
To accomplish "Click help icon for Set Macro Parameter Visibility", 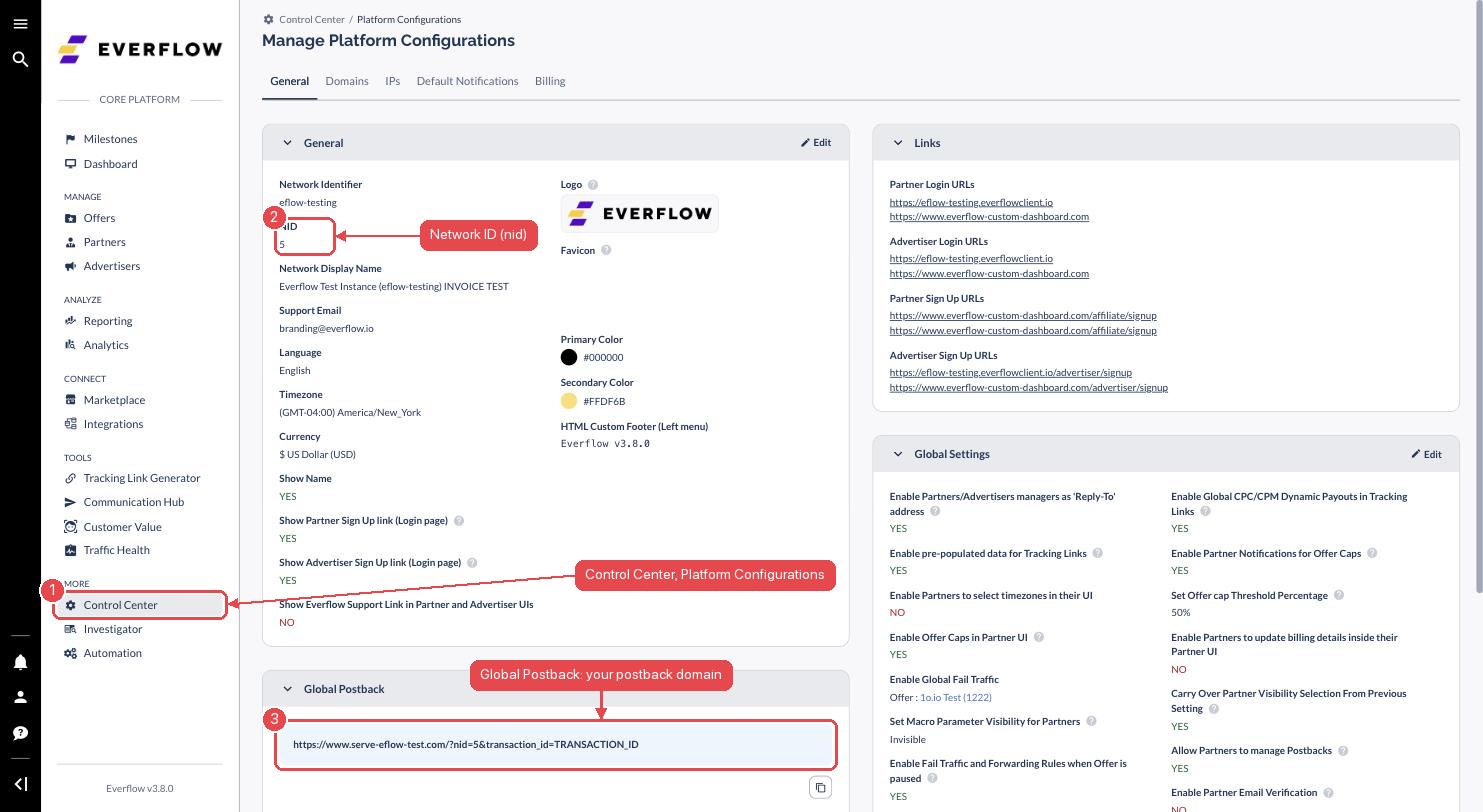I will tap(1091, 721).
